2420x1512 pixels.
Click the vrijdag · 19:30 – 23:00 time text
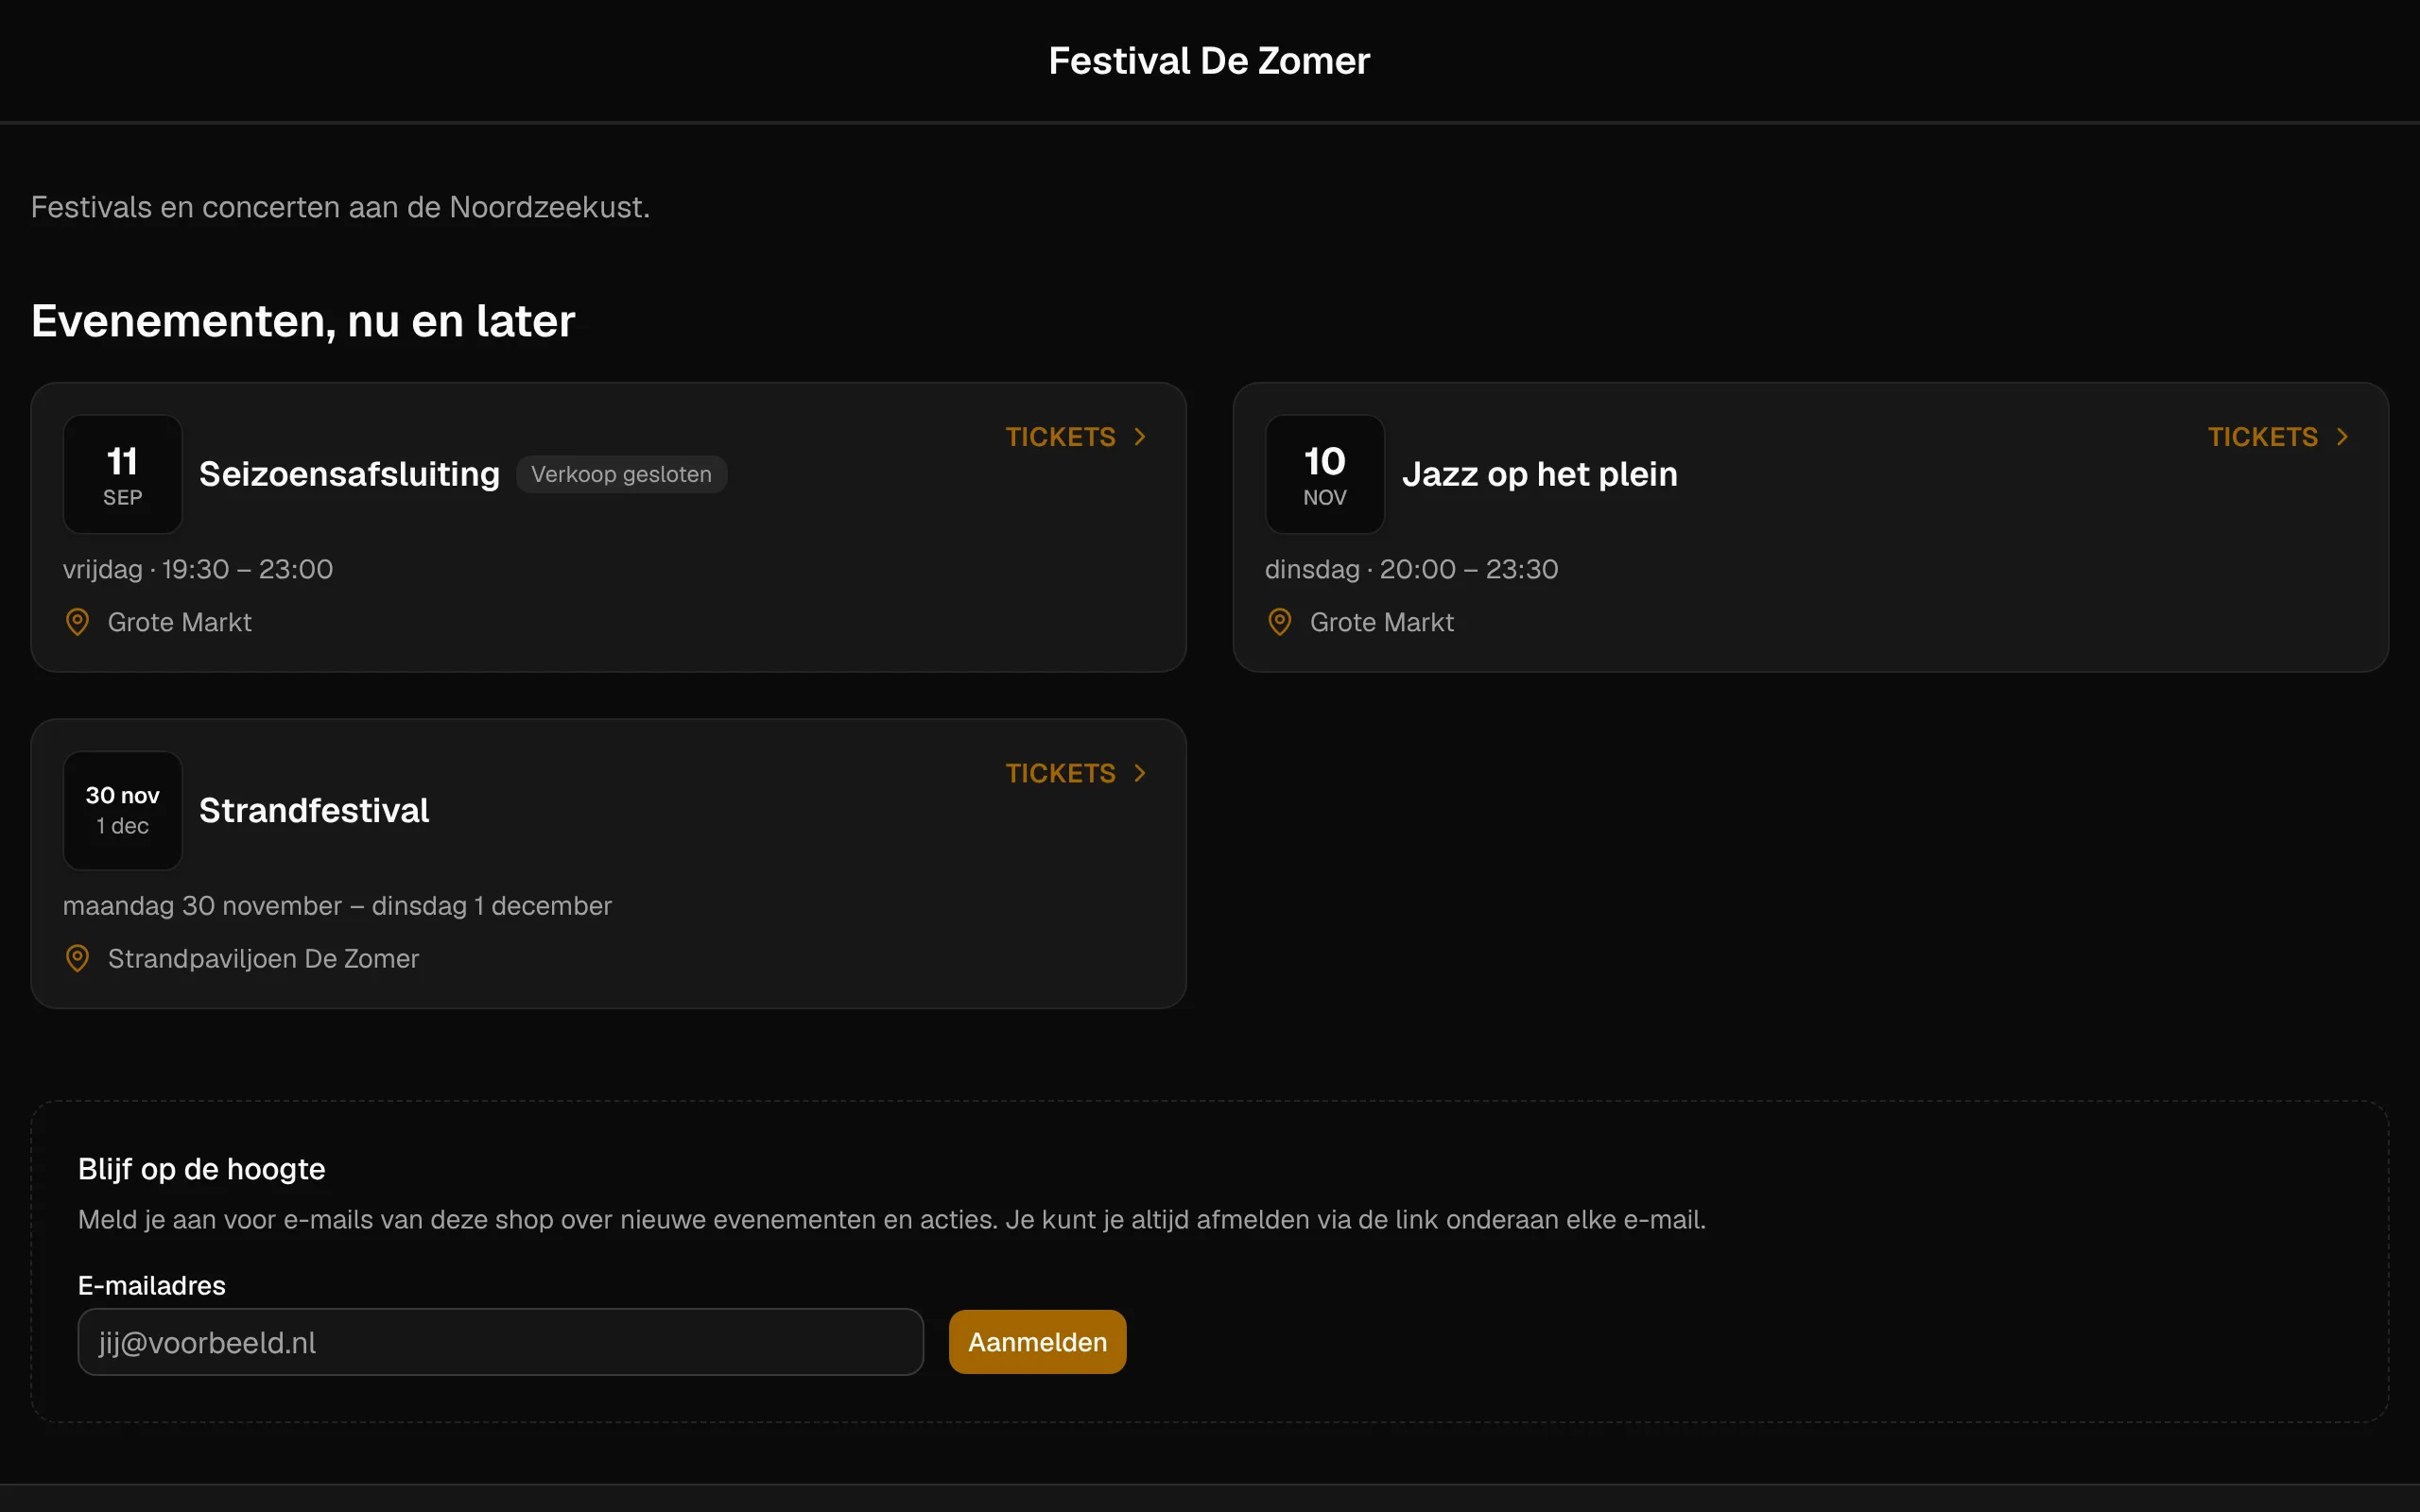click(x=198, y=569)
